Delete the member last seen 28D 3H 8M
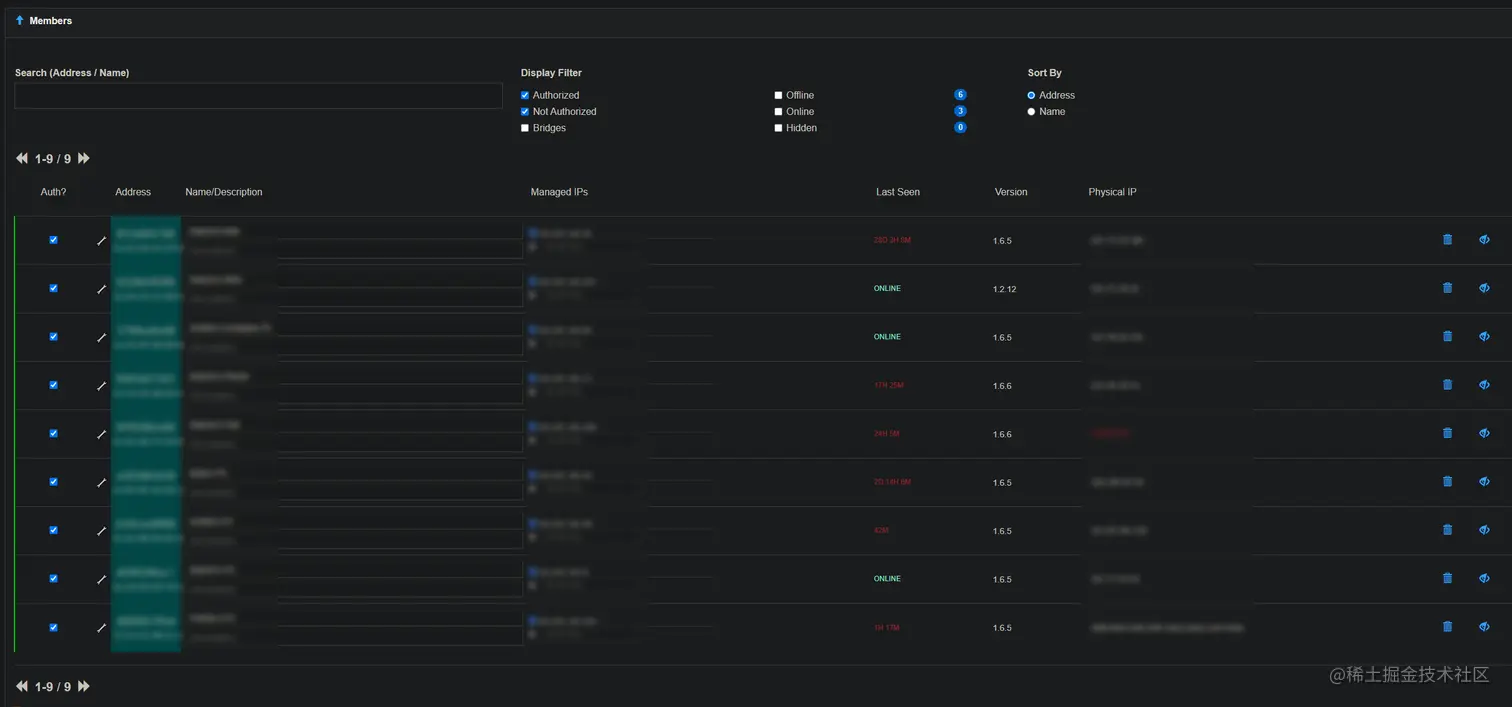1512x707 pixels. pyautogui.click(x=1447, y=239)
